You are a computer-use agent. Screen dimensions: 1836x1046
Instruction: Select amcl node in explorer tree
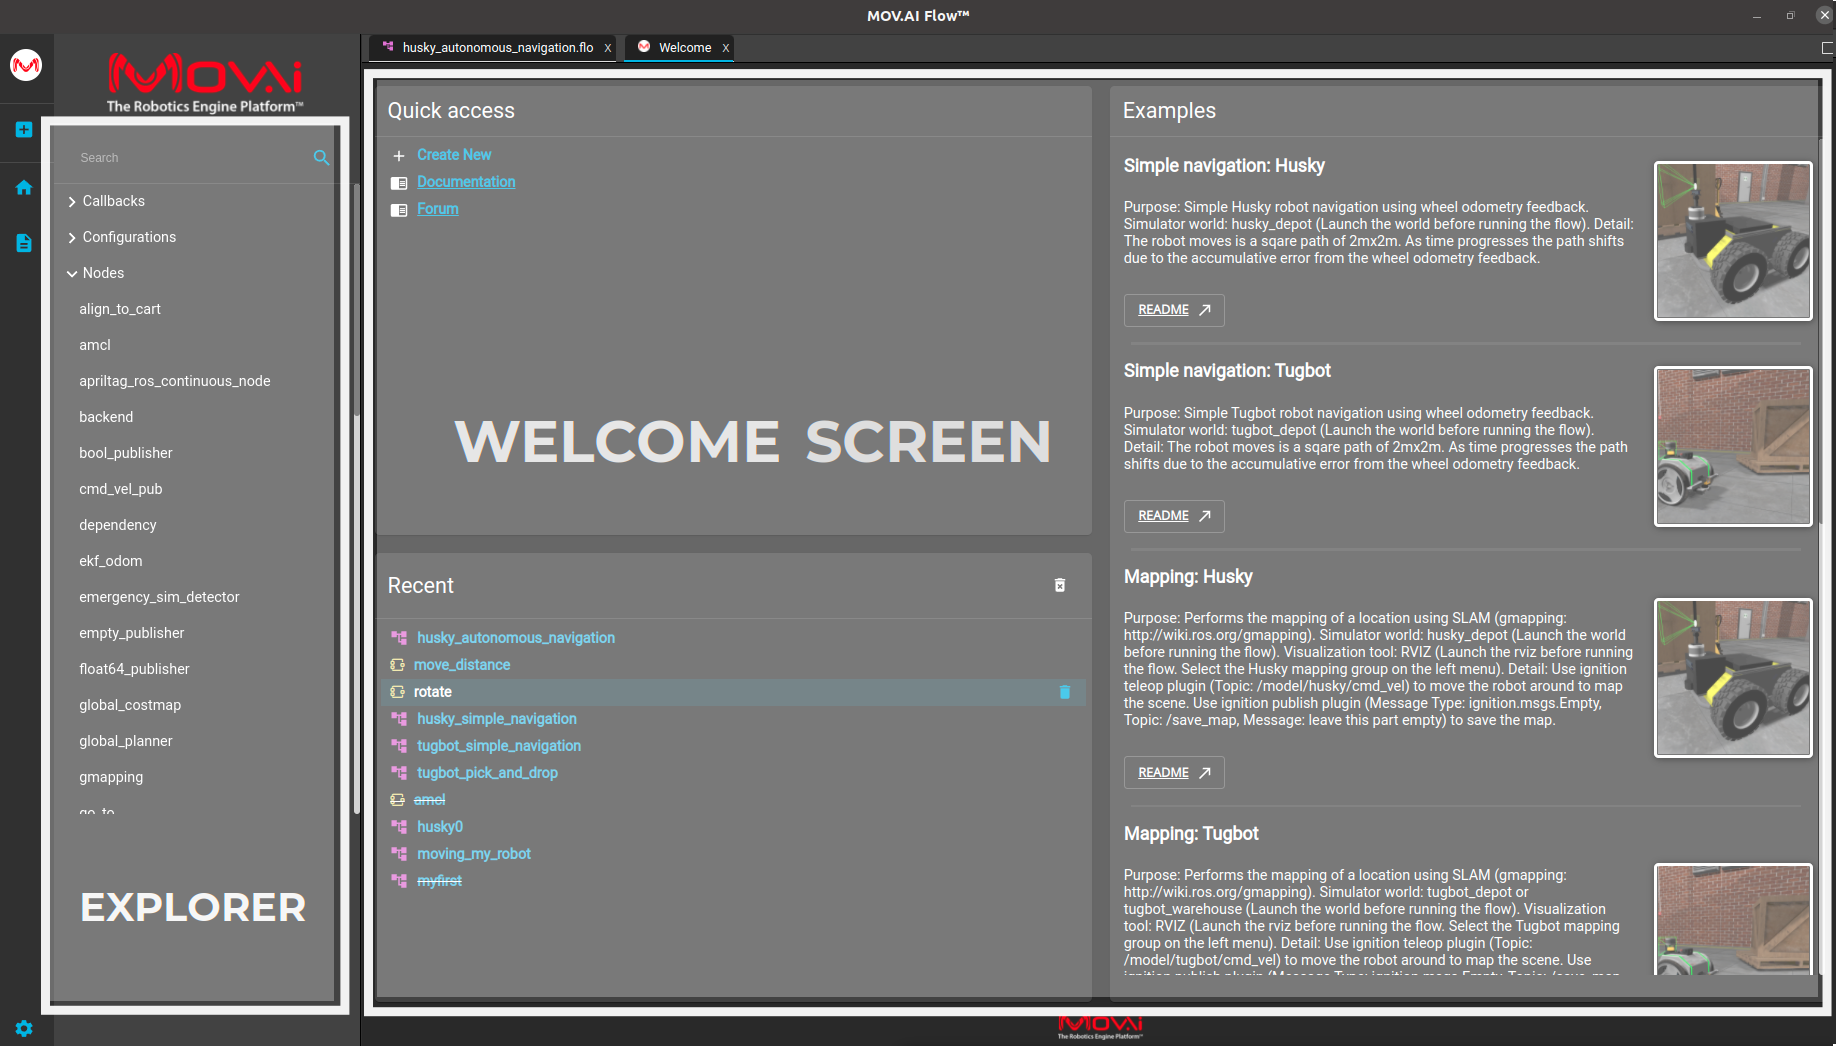point(95,345)
